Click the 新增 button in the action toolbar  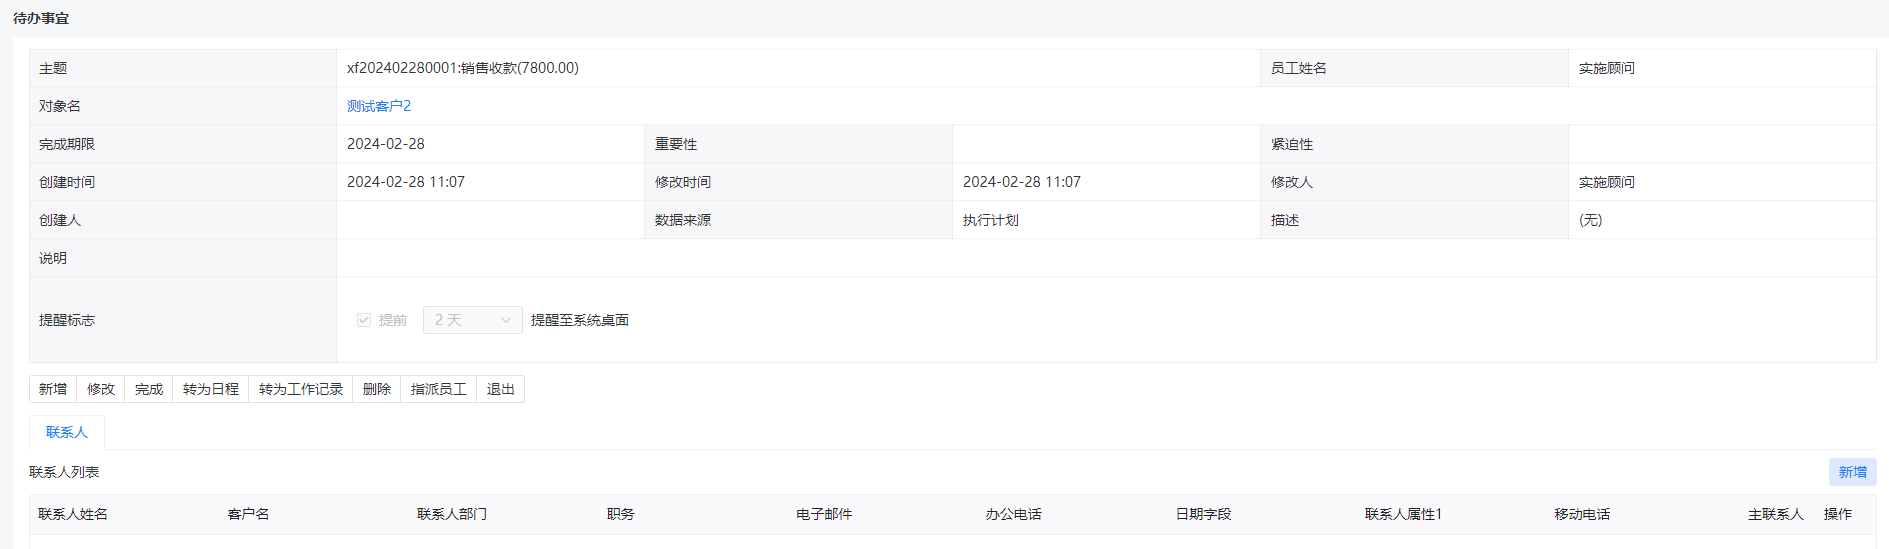pyautogui.click(x=53, y=389)
